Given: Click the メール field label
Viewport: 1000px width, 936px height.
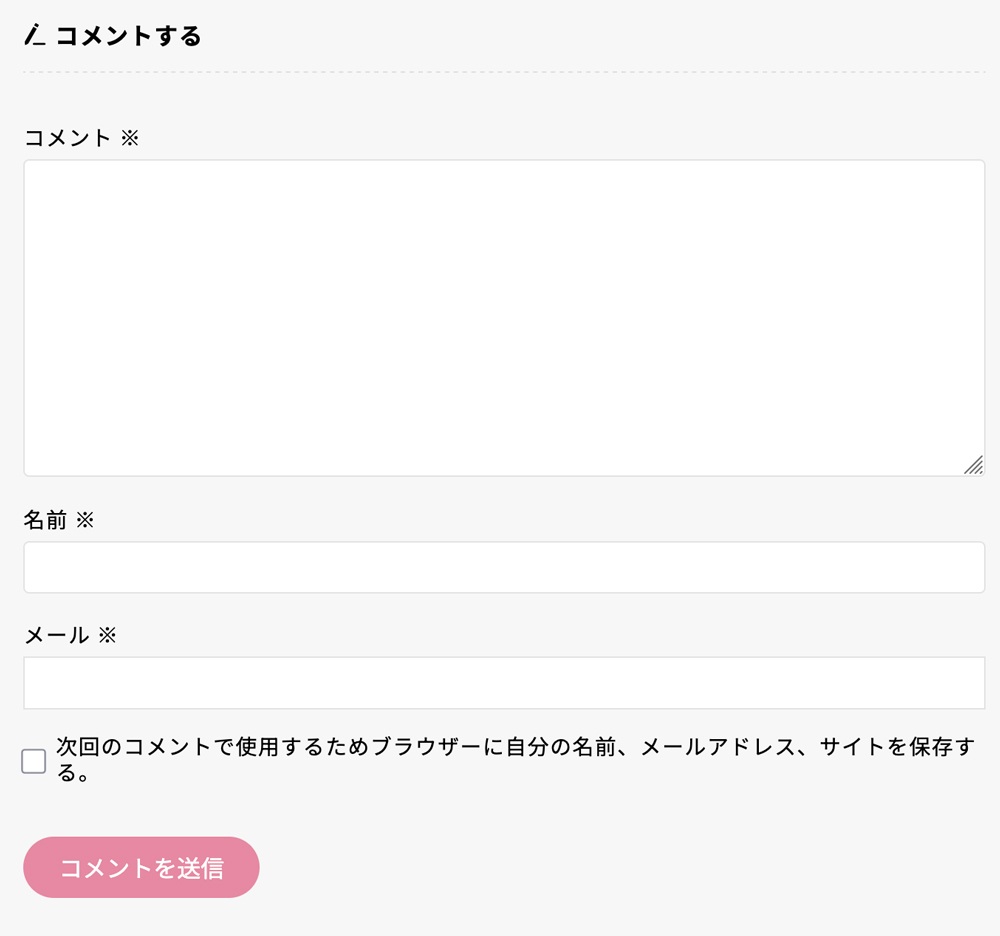Looking at the screenshot, I should tap(56, 635).
